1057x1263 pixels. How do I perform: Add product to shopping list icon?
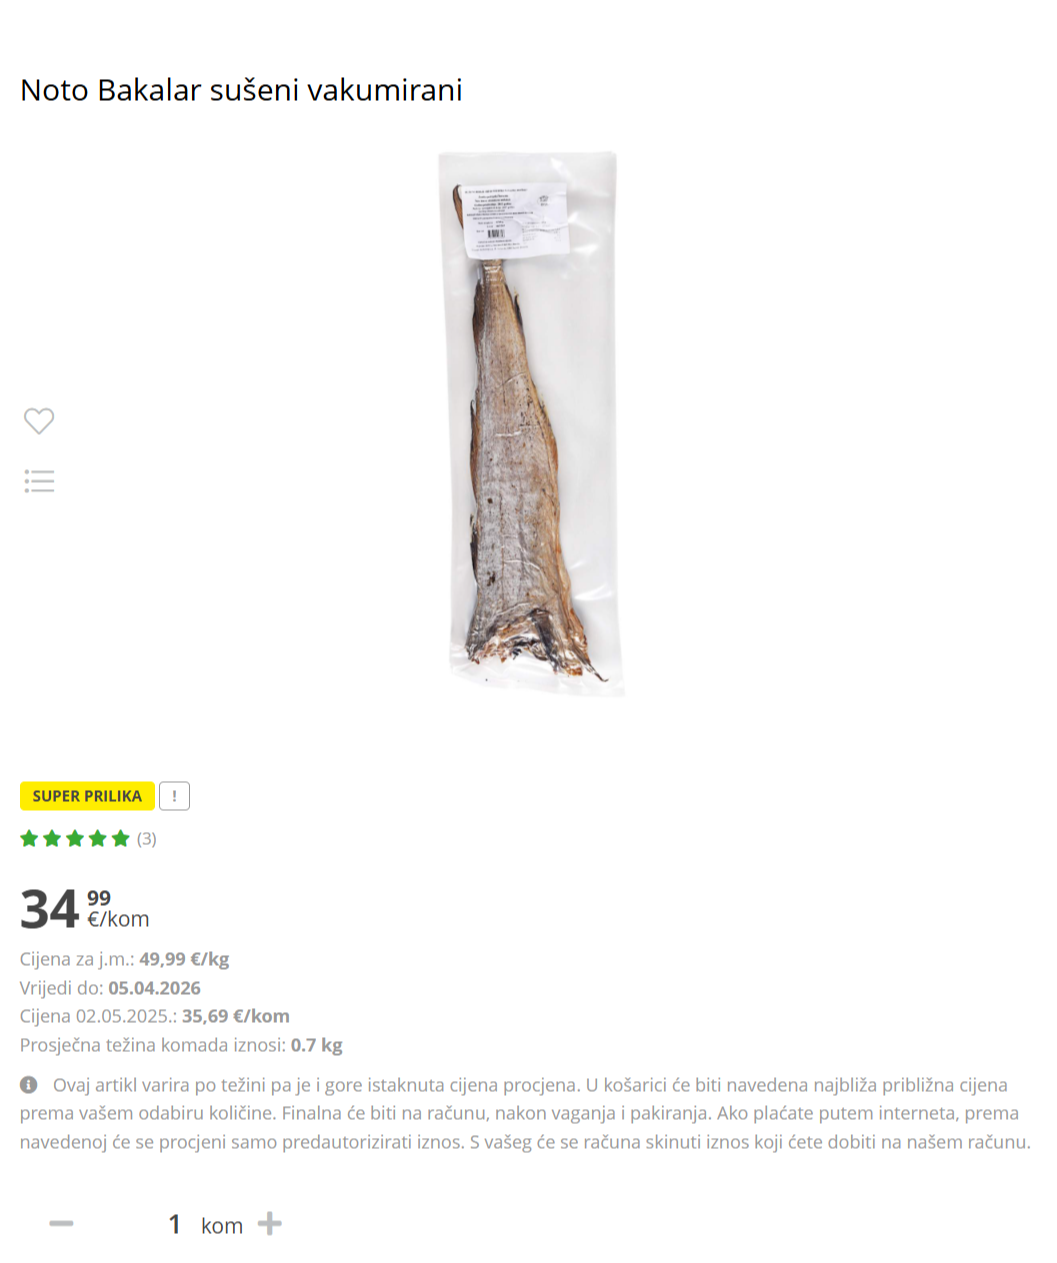click(x=39, y=481)
